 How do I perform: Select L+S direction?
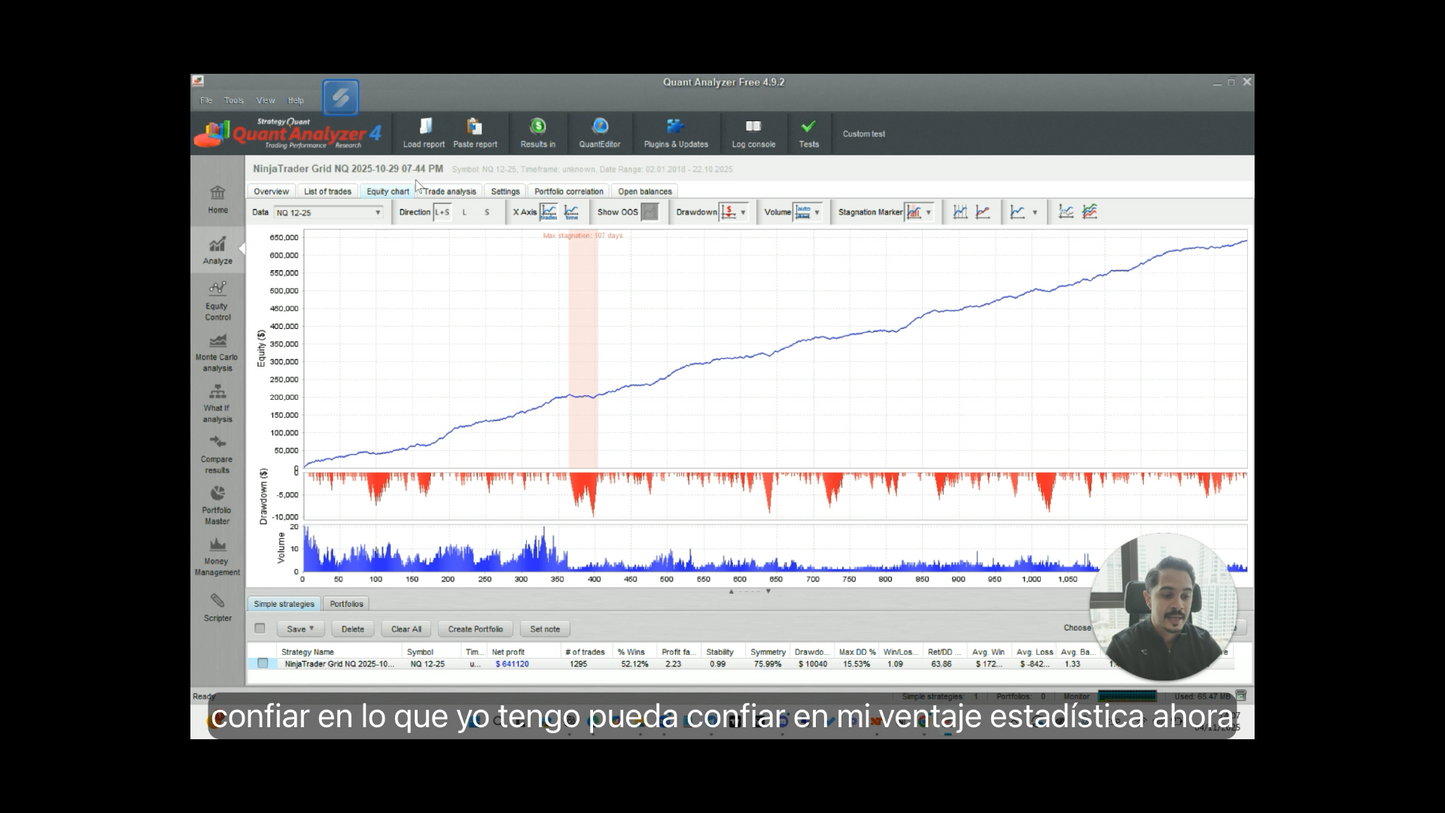point(442,212)
